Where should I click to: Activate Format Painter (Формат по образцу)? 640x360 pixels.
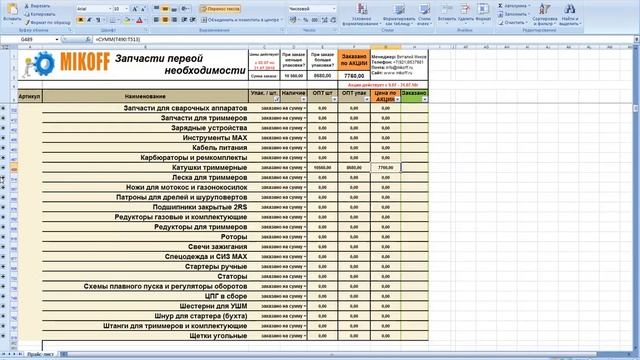(47, 22)
